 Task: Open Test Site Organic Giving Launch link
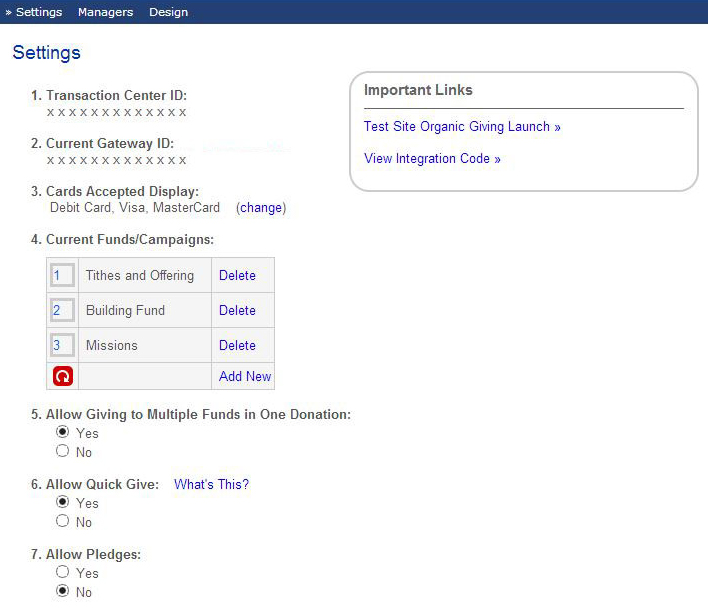click(x=462, y=126)
